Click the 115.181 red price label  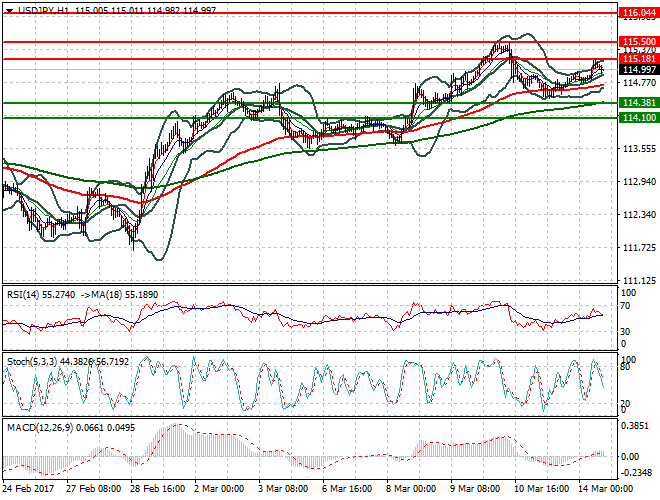[x=639, y=59]
